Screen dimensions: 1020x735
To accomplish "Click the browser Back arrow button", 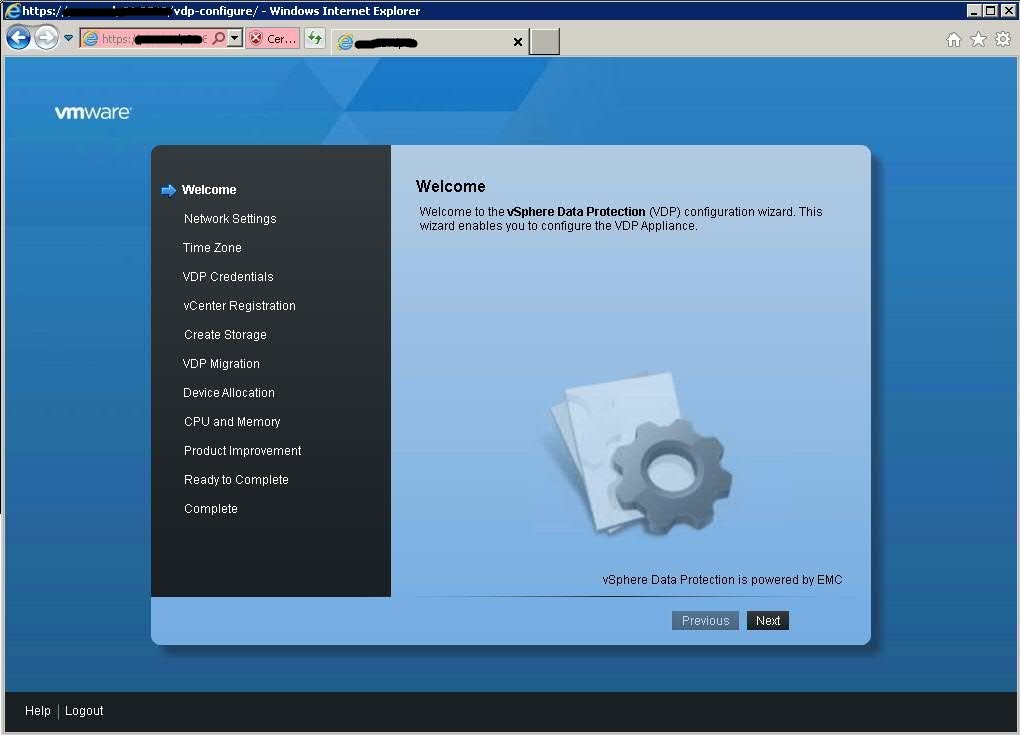I will point(18,38).
